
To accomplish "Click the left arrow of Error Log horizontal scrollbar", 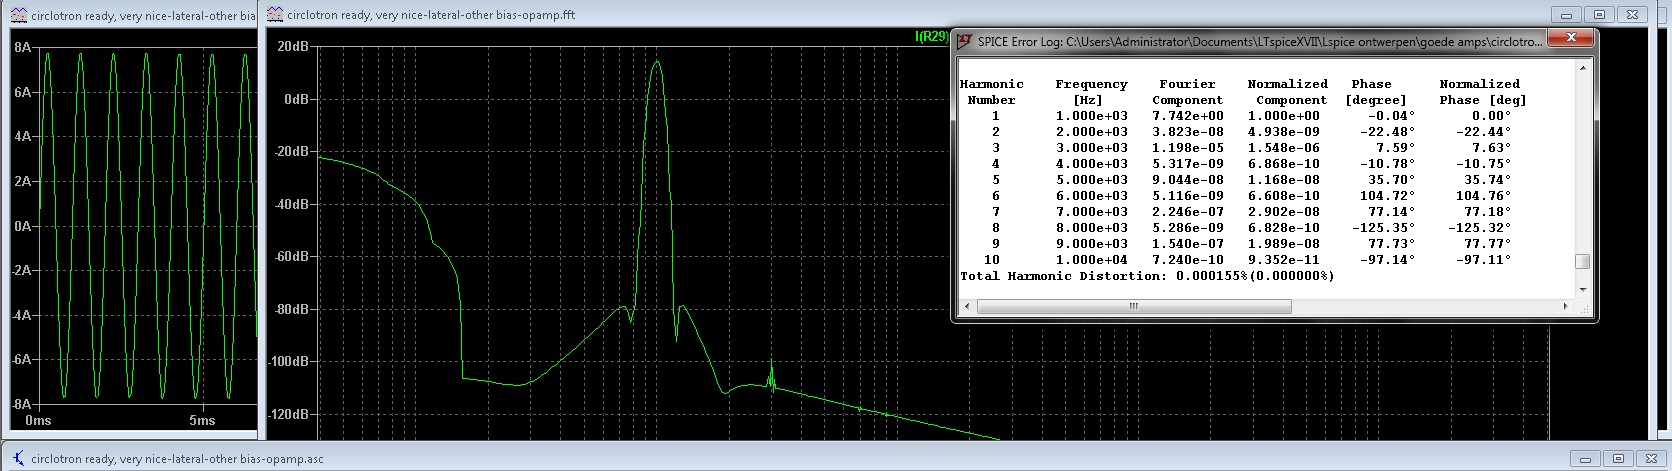I will [965, 307].
